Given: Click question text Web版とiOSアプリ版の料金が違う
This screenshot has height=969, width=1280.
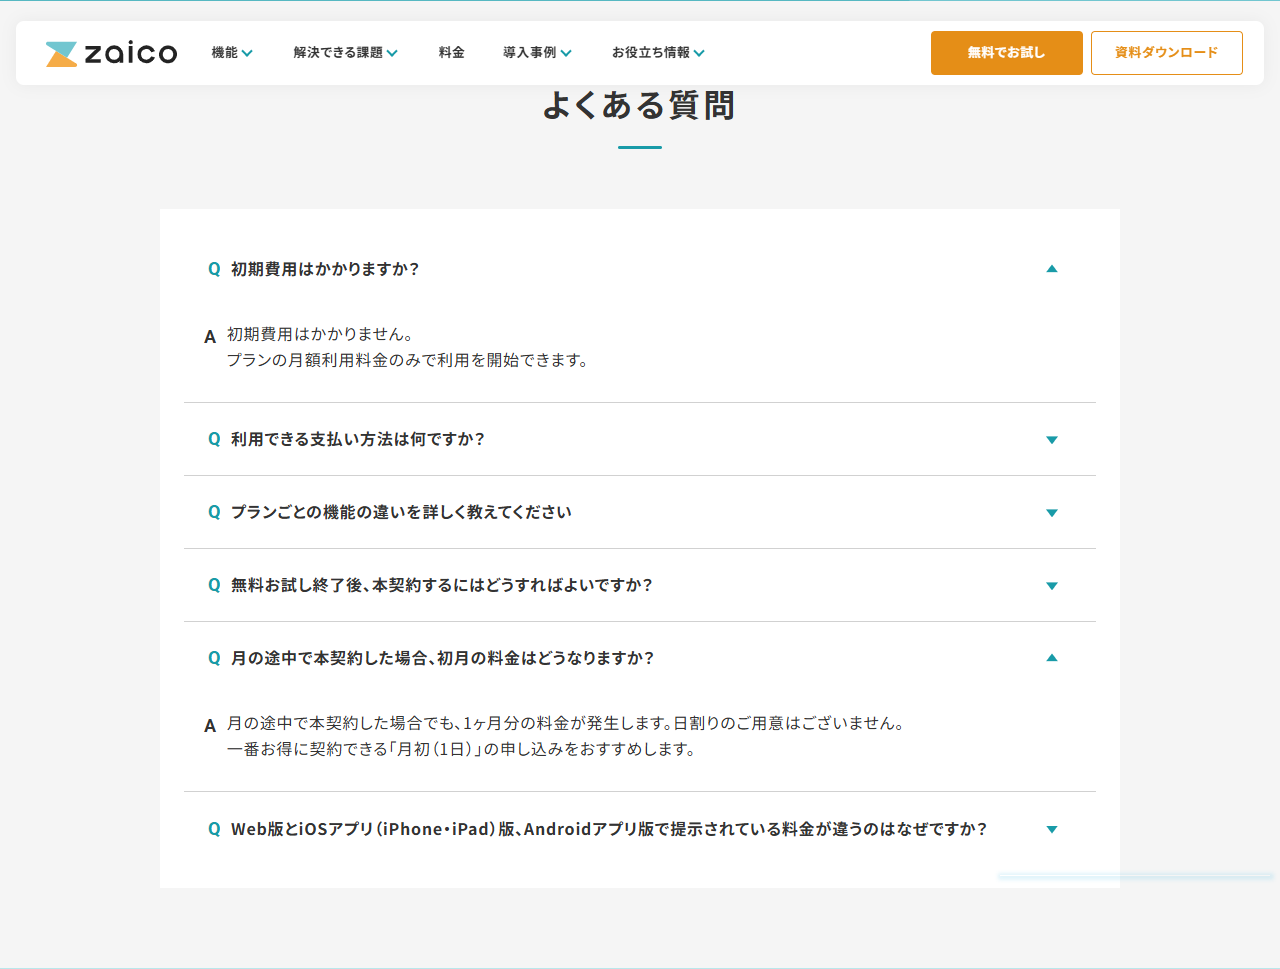Looking at the screenshot, I should tap(609, 829).
